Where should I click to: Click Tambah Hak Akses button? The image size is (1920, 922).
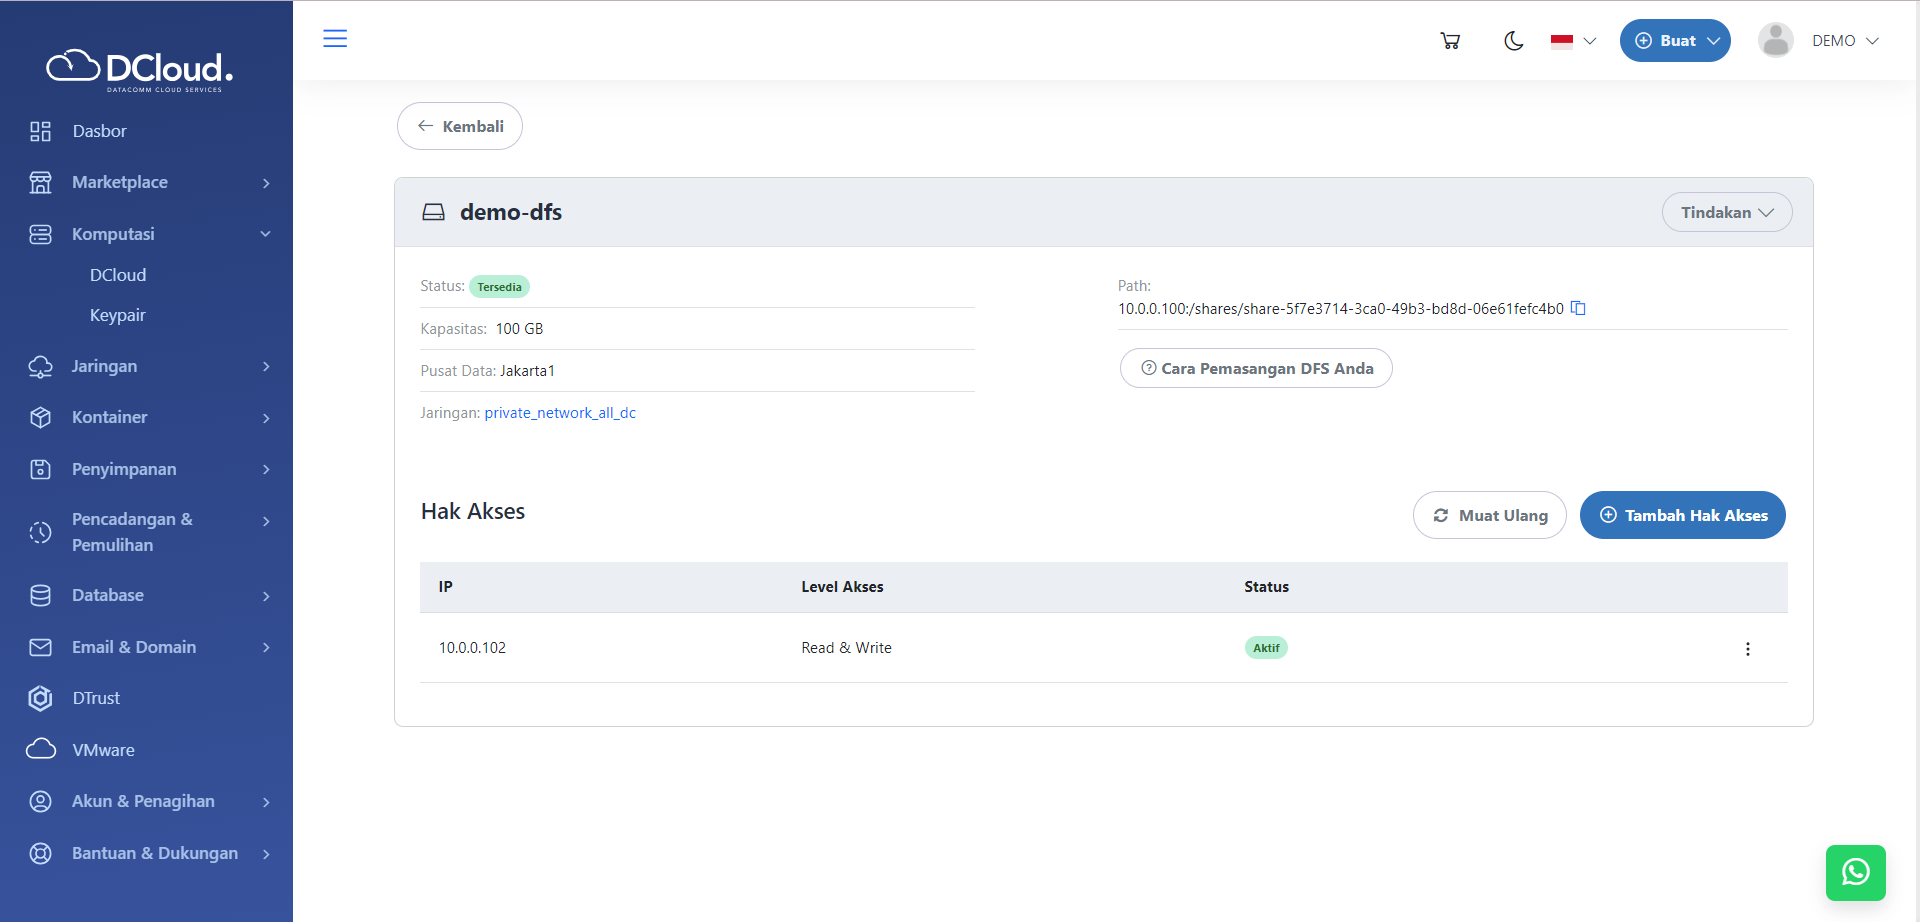1682,515
